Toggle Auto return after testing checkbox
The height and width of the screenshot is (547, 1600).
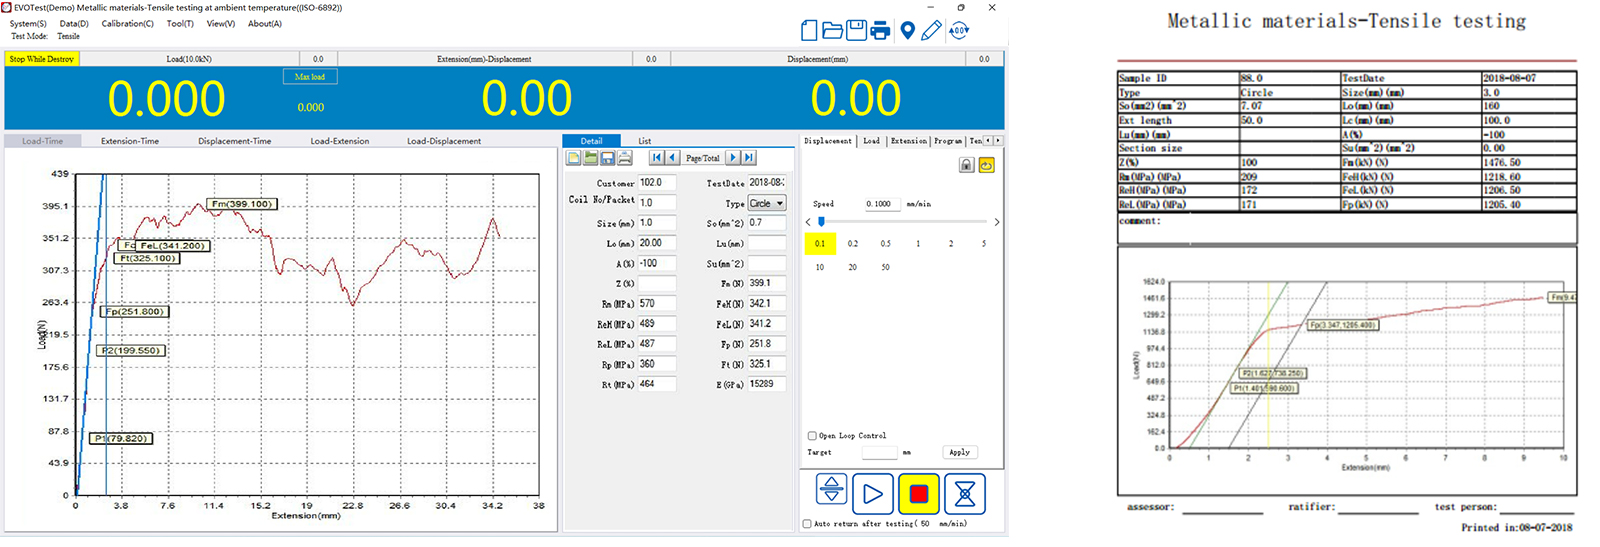(x=807, y=524)
